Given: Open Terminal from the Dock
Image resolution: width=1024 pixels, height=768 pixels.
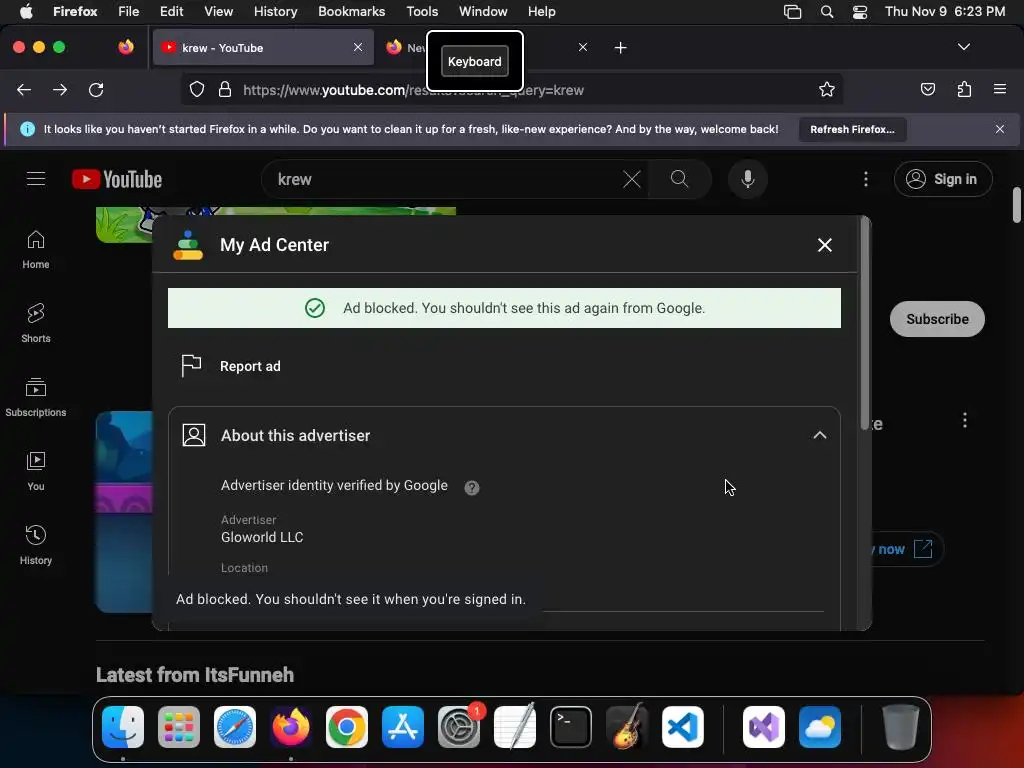Looking at the screenshot, I should coord(571,727).
